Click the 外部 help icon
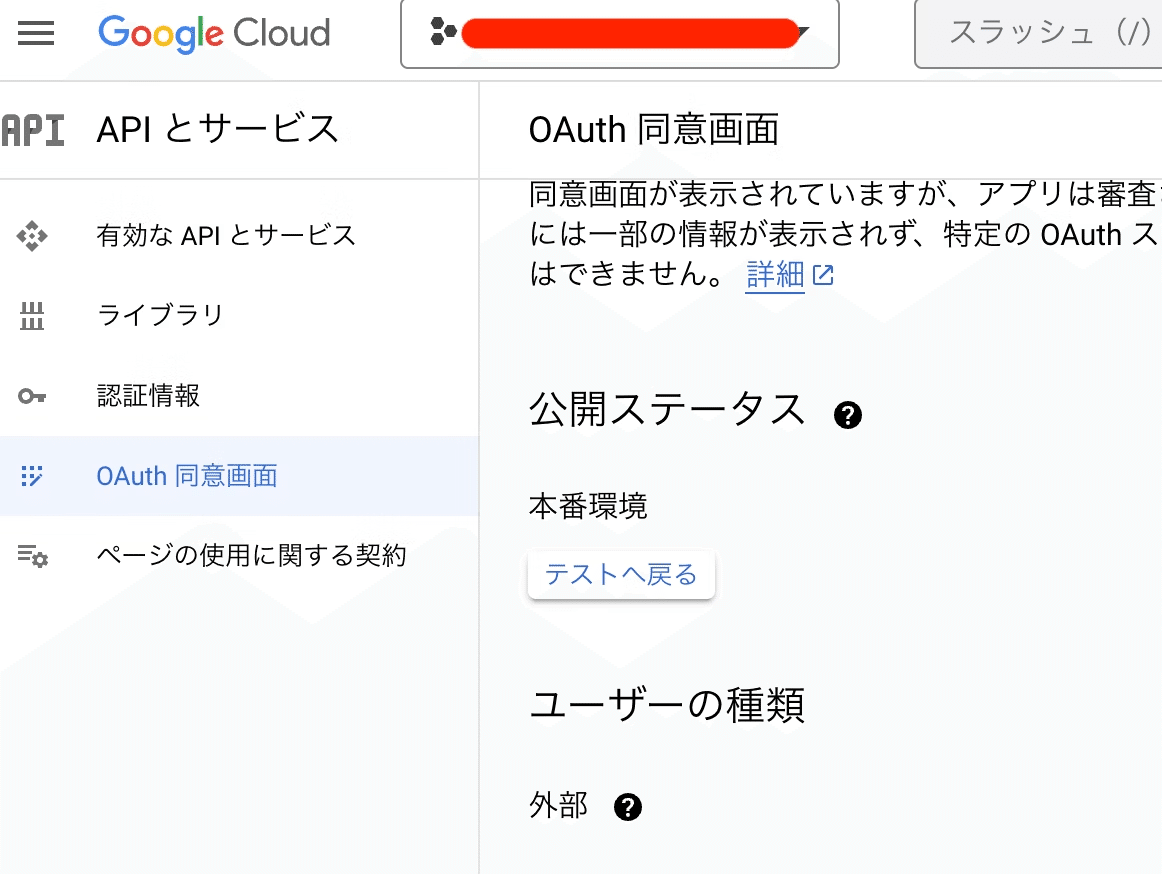The width and height of the screenshot is (1162, 874). coord(628,806)
